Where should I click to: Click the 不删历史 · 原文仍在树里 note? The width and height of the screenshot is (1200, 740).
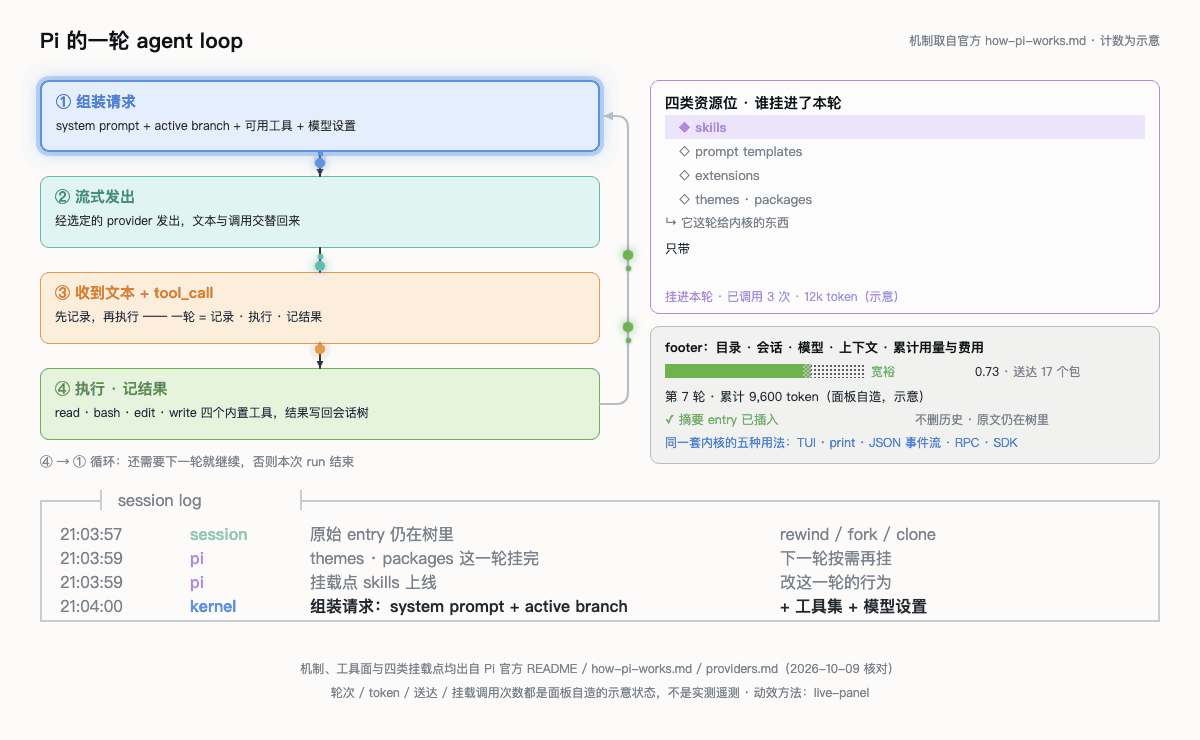(x=982, y=420)
